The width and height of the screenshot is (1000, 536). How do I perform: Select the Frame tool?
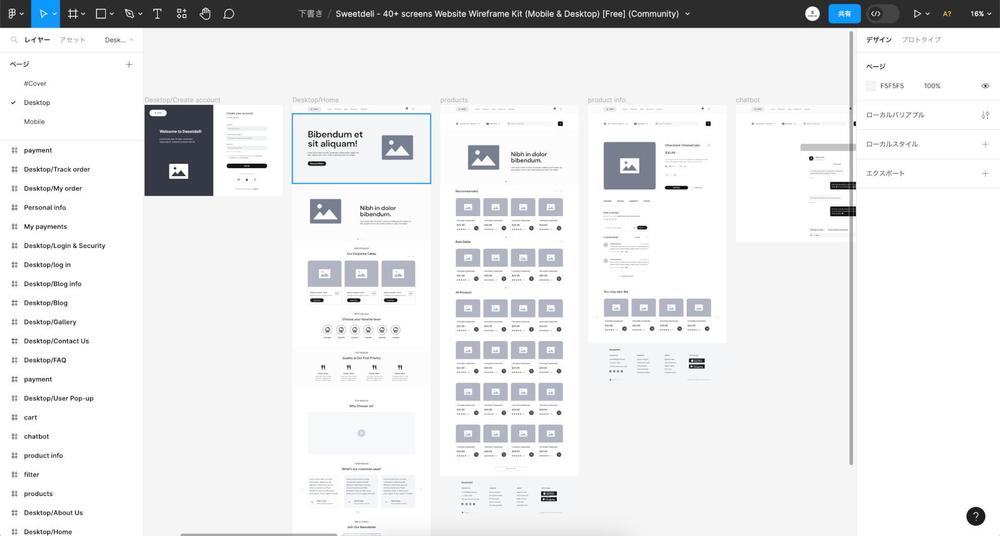73,13
